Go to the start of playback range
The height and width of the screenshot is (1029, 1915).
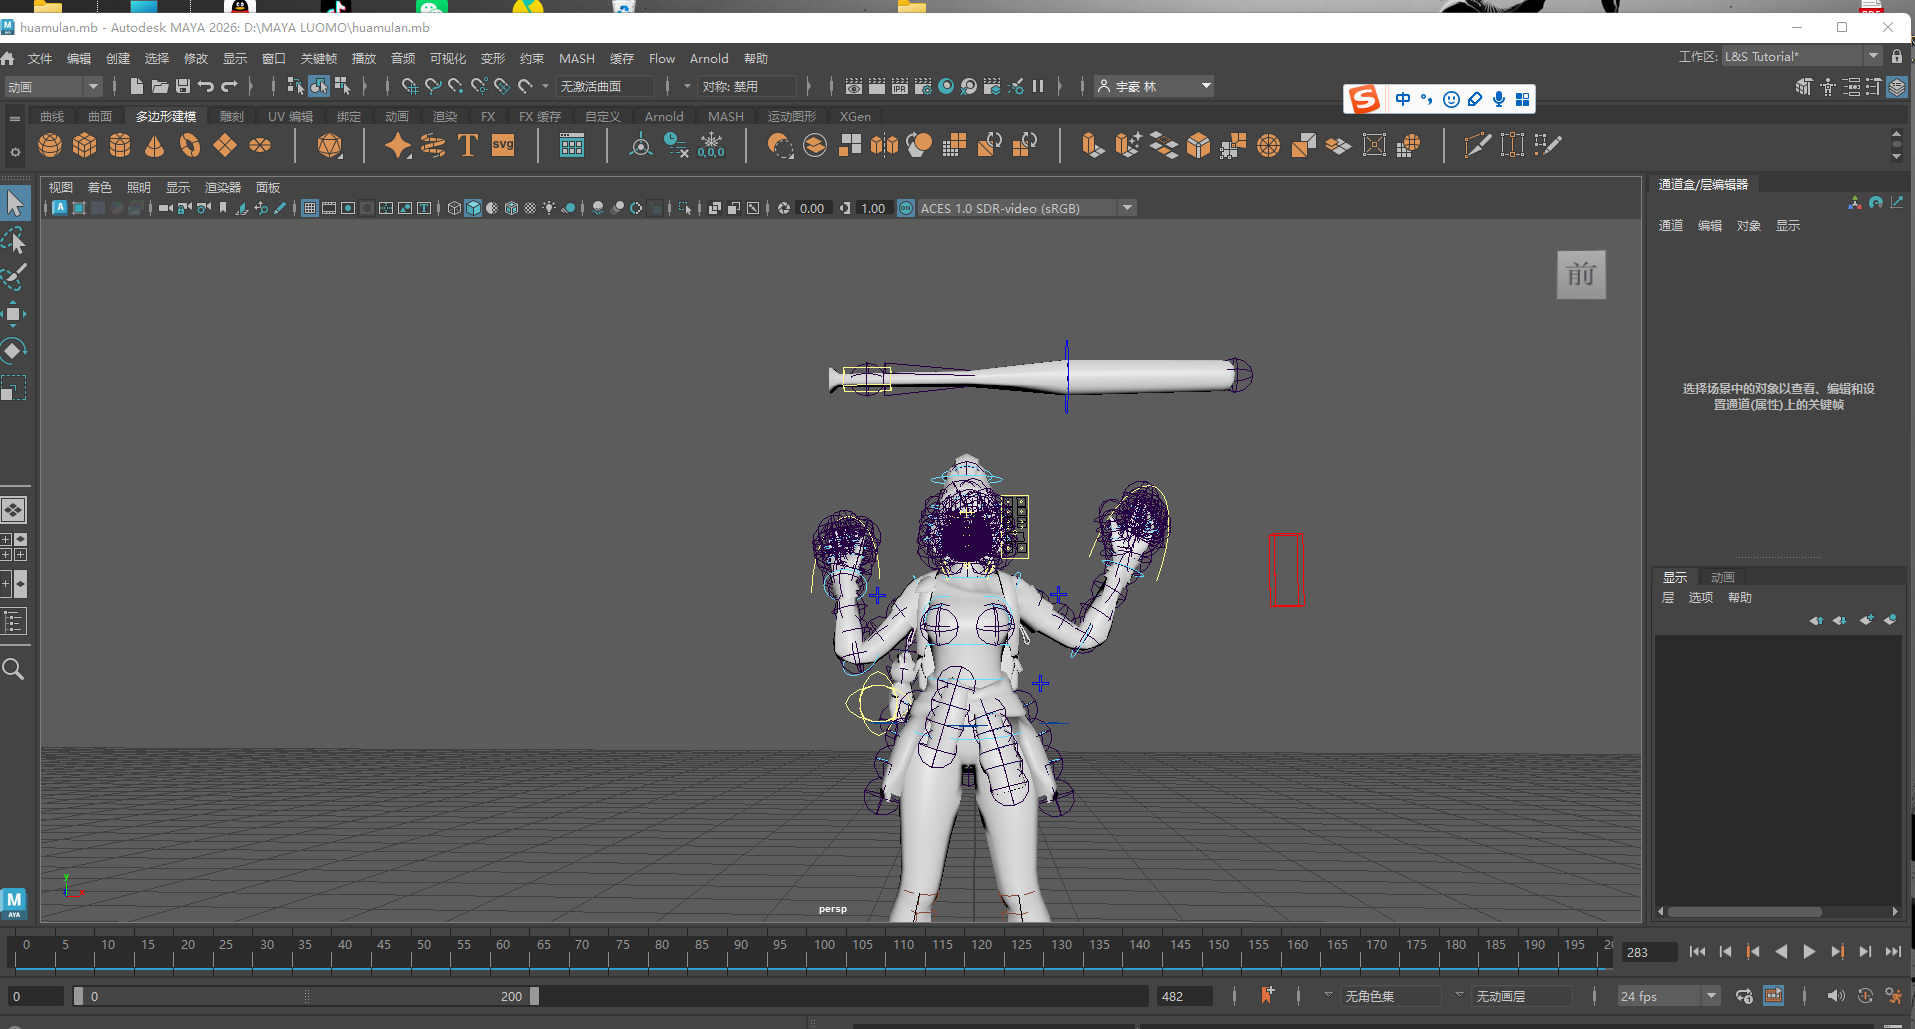(x=1697, y=952)
